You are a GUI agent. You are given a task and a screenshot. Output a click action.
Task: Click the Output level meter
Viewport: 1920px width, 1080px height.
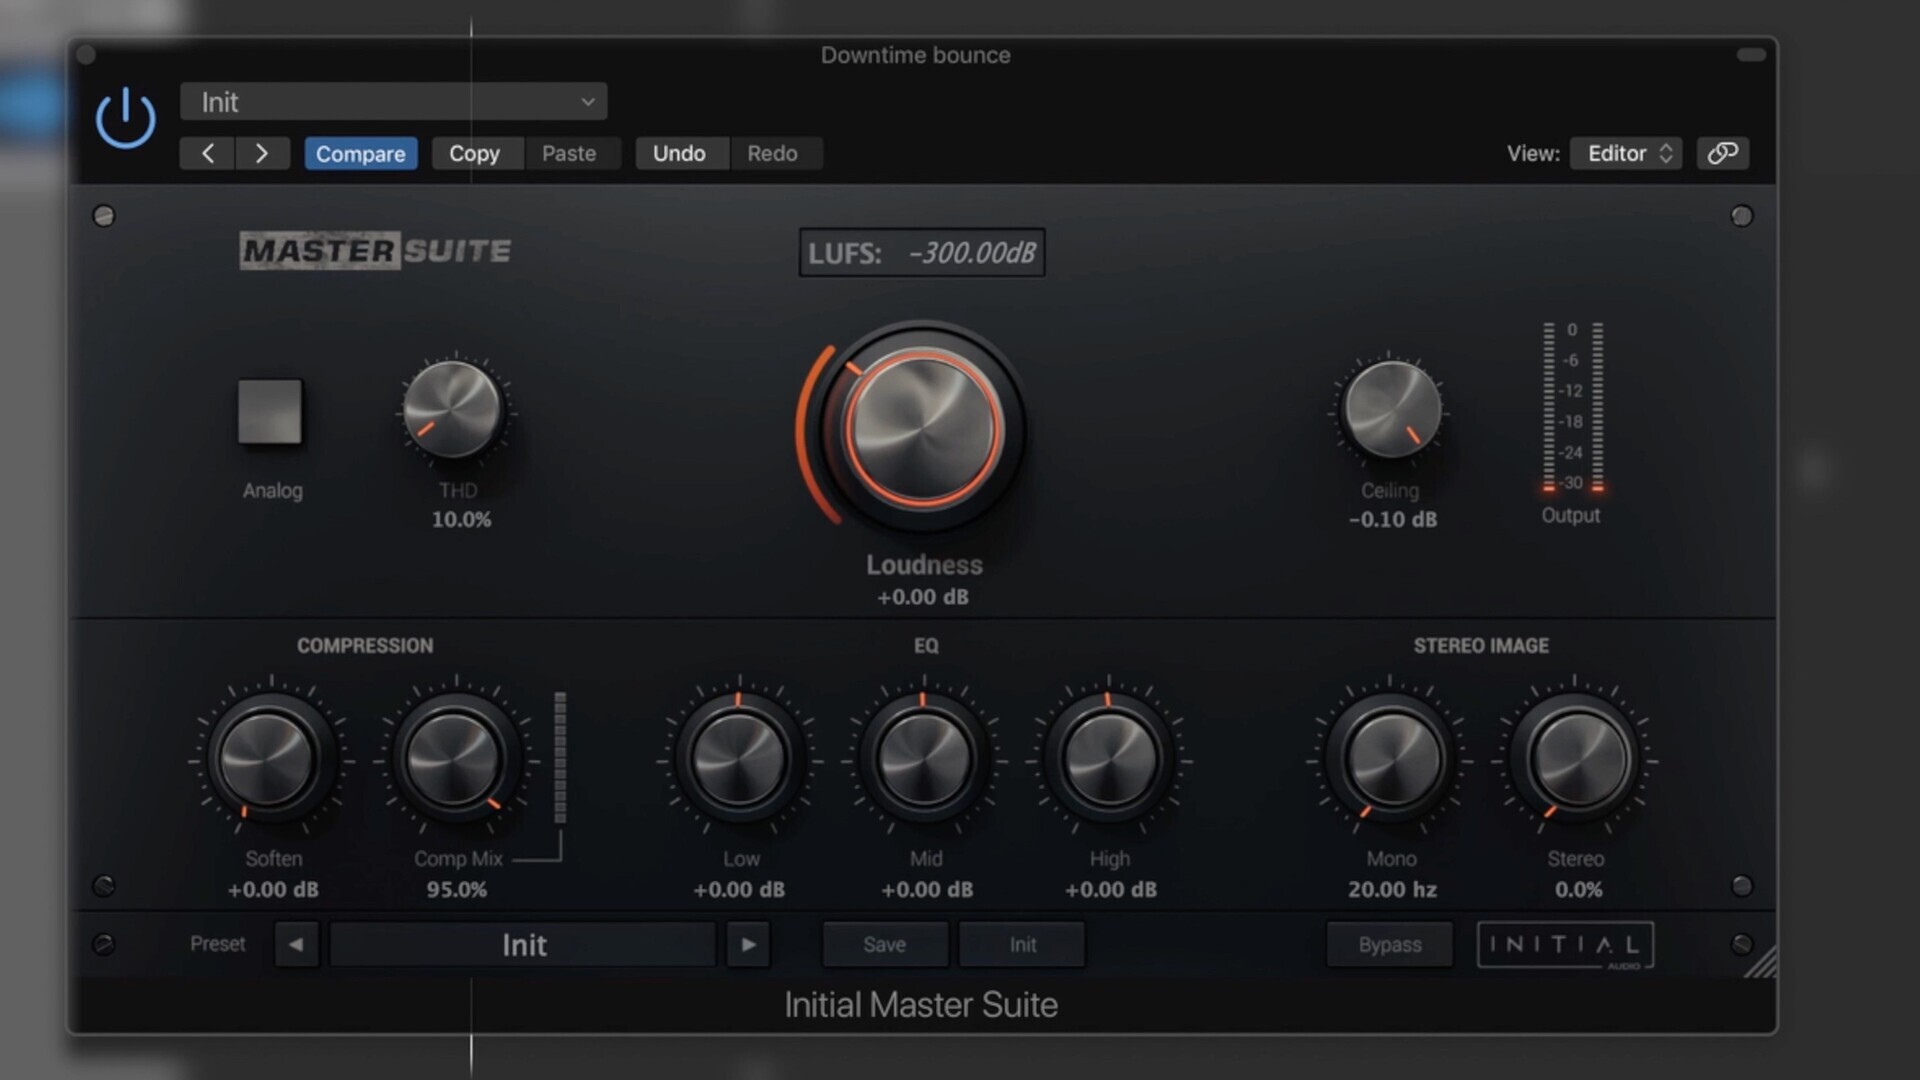(1573, 407)
